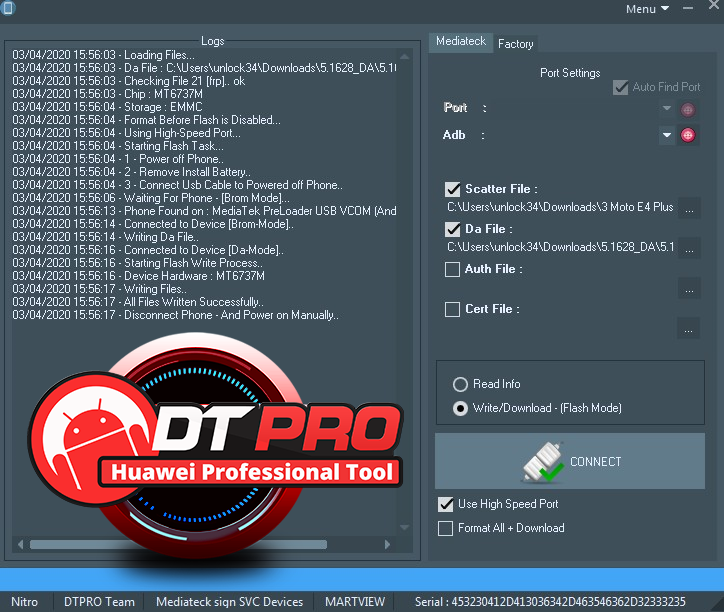Click log line 'Storage : EMMC'
The image size is (724, 612).
(107, 107)
